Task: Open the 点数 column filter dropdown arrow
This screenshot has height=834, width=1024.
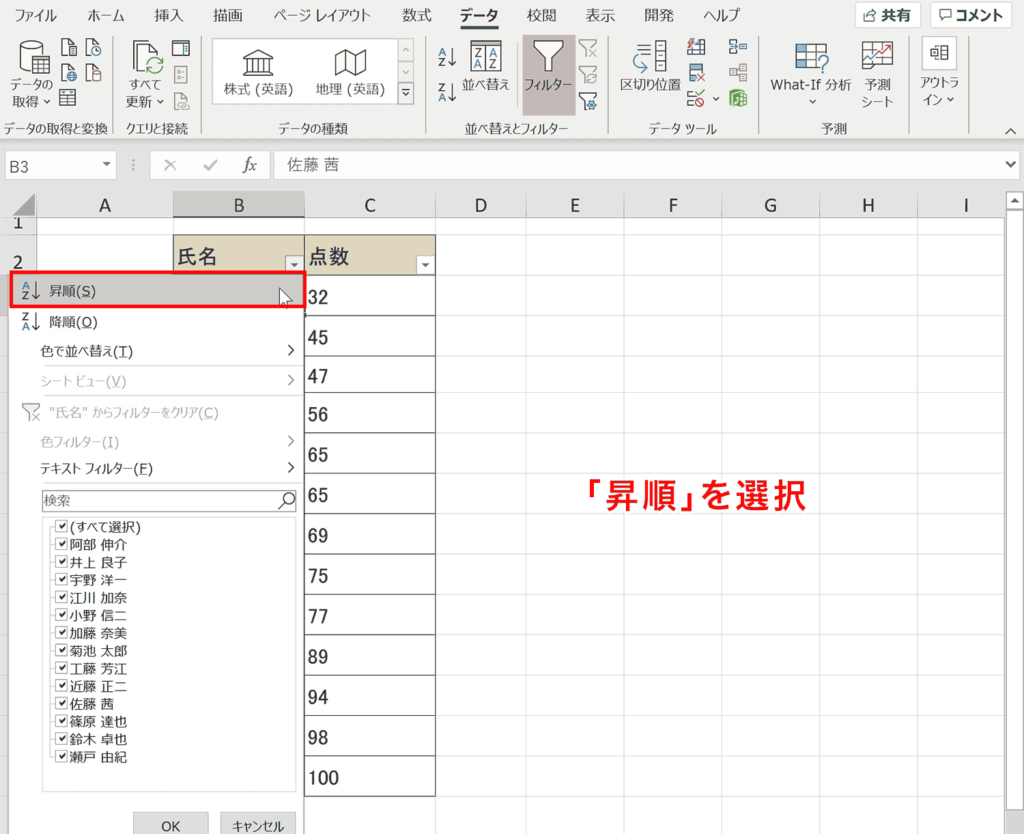Action: click(425, 265)
